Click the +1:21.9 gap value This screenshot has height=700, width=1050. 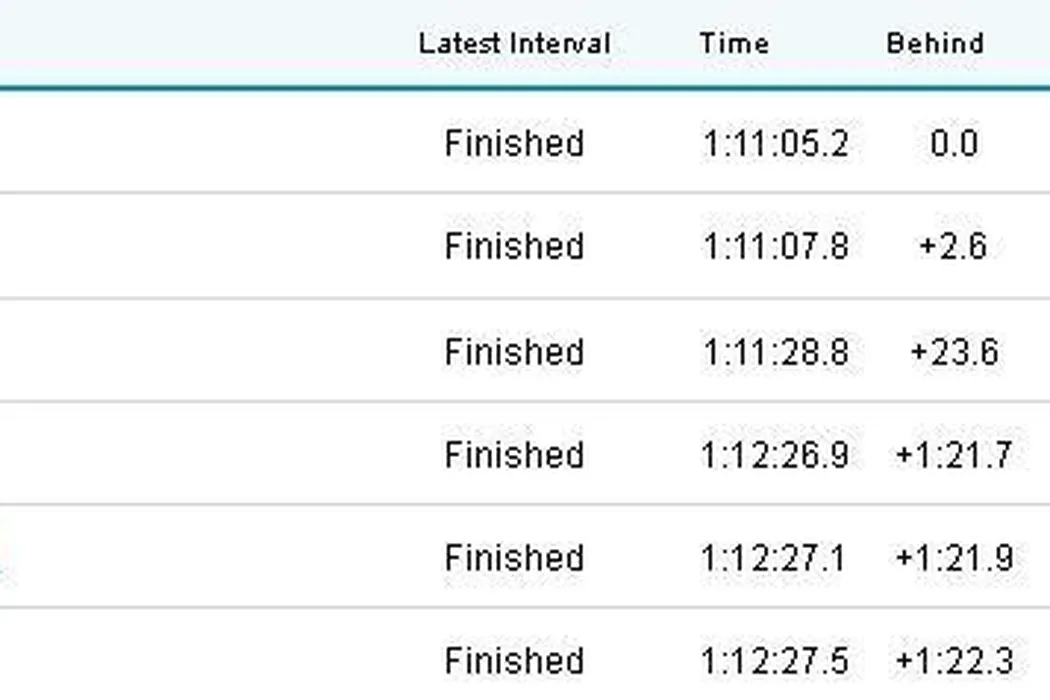(953, 557)
